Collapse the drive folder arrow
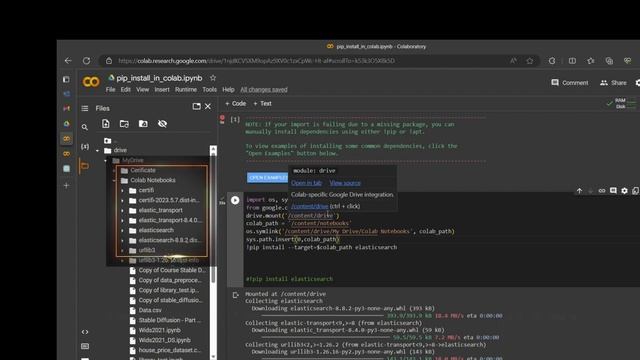Viewport: 640px width, 360px height. pyautogui.click(x=97, y=151)
